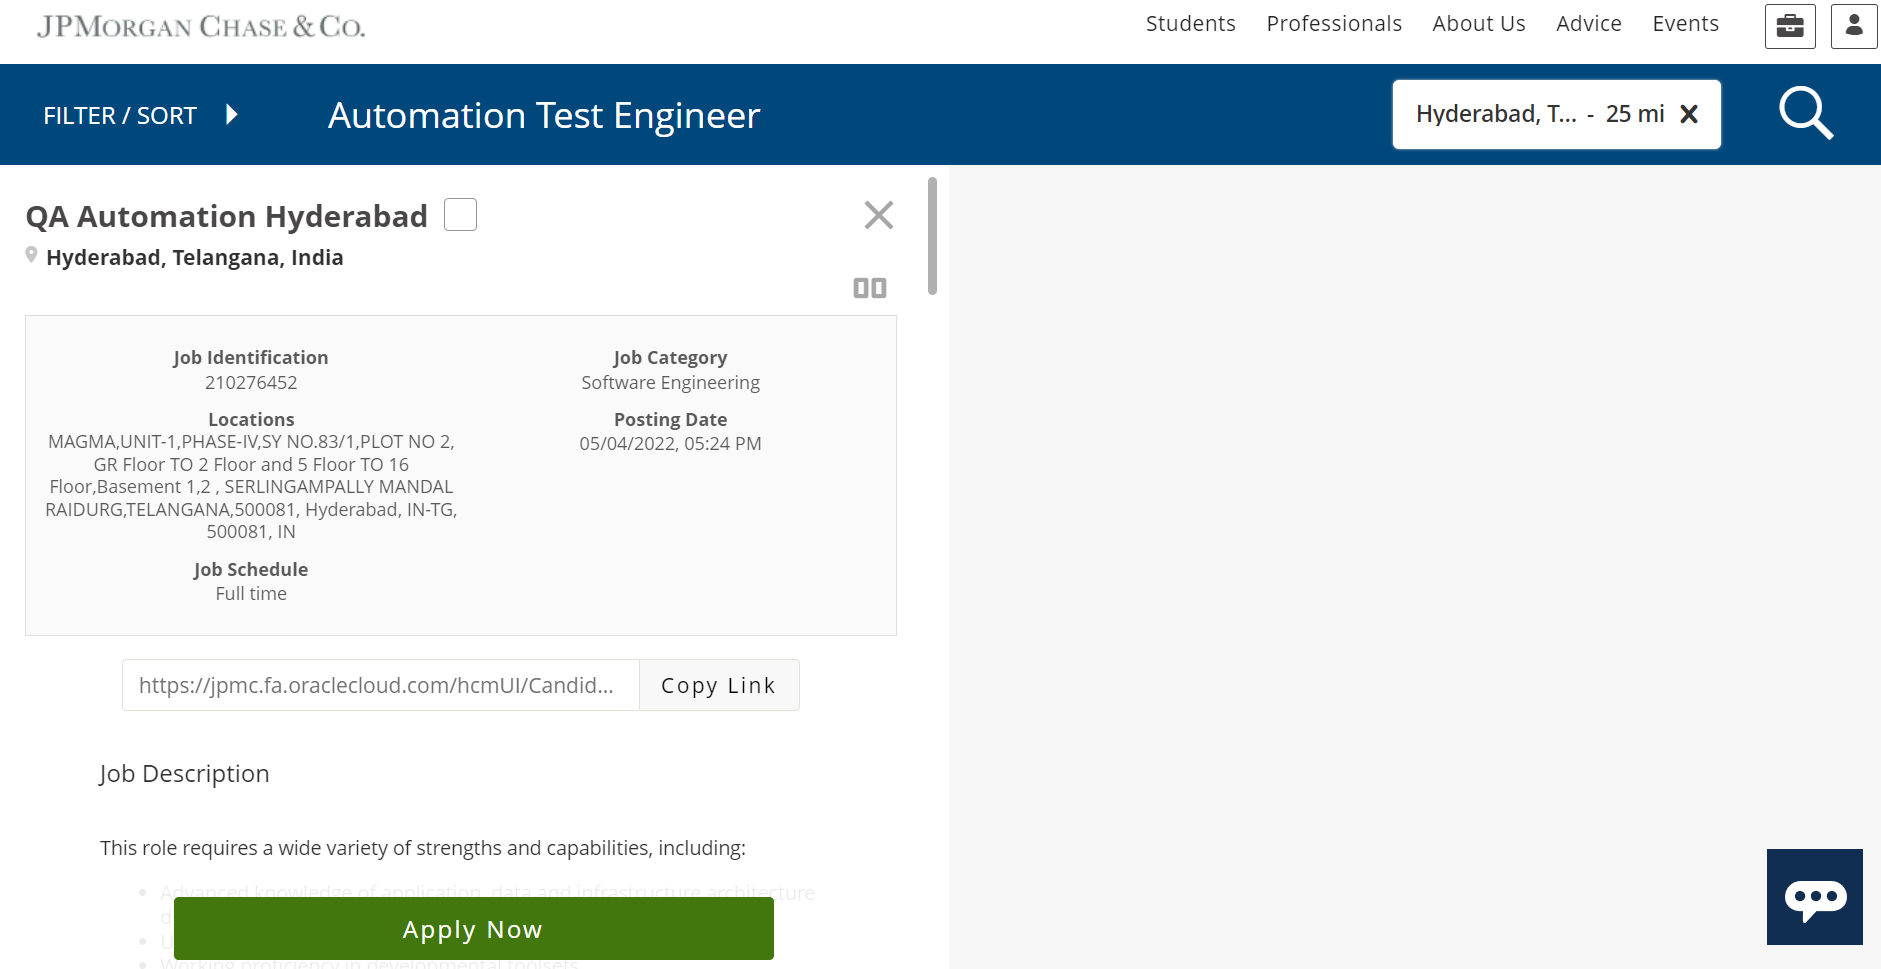The image size is (1881, 969).
Task: Click the Hyderabad, Telangana, India location text
Action: click(x=194, y=258)
